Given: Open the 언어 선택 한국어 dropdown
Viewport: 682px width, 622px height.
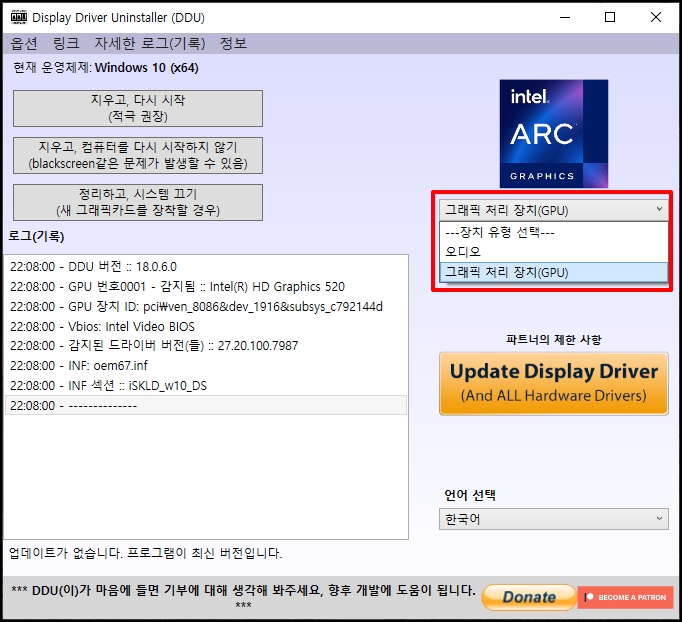Looking at the screenshot, I should (554, 519).
